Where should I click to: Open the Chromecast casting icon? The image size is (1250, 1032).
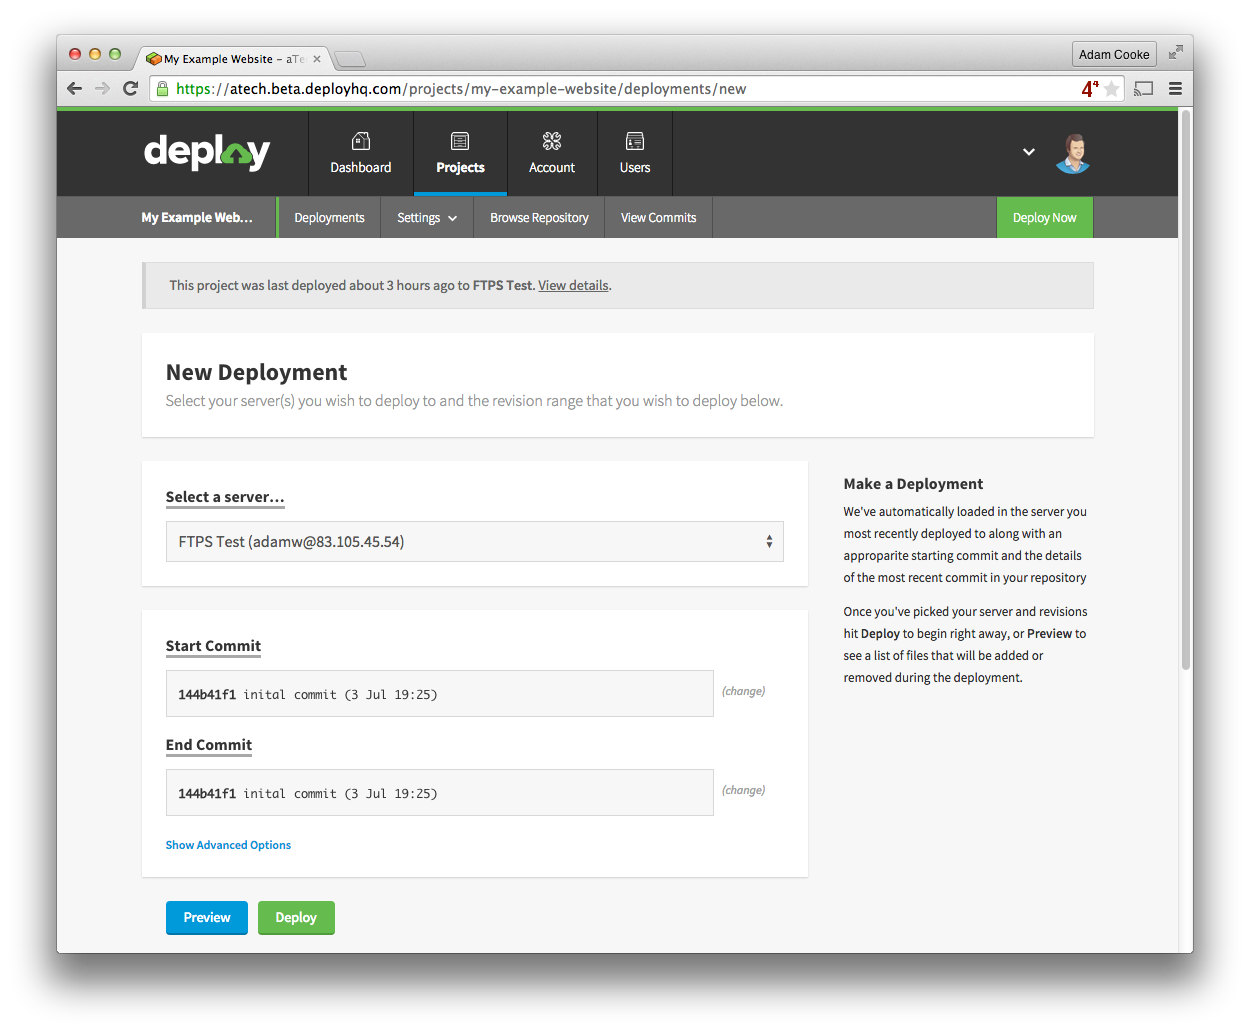1143,88
